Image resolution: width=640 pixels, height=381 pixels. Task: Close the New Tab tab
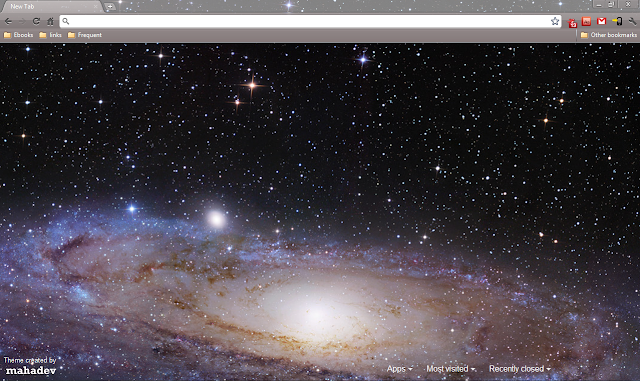click(96, 7)
